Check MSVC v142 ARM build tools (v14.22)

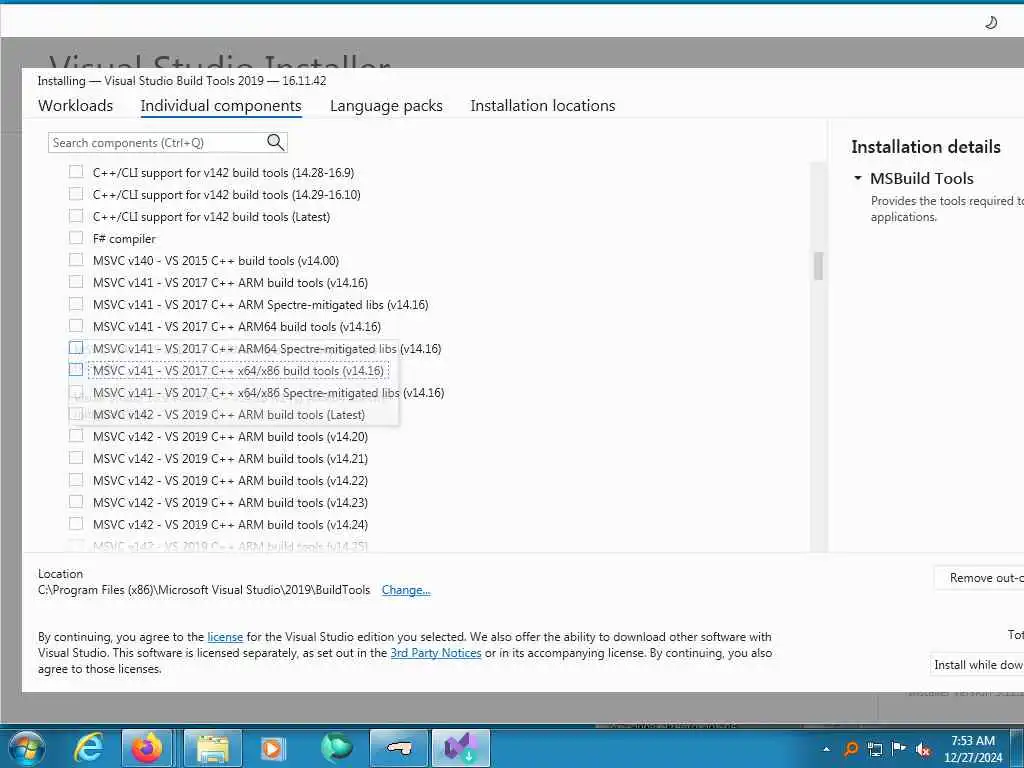76,480
